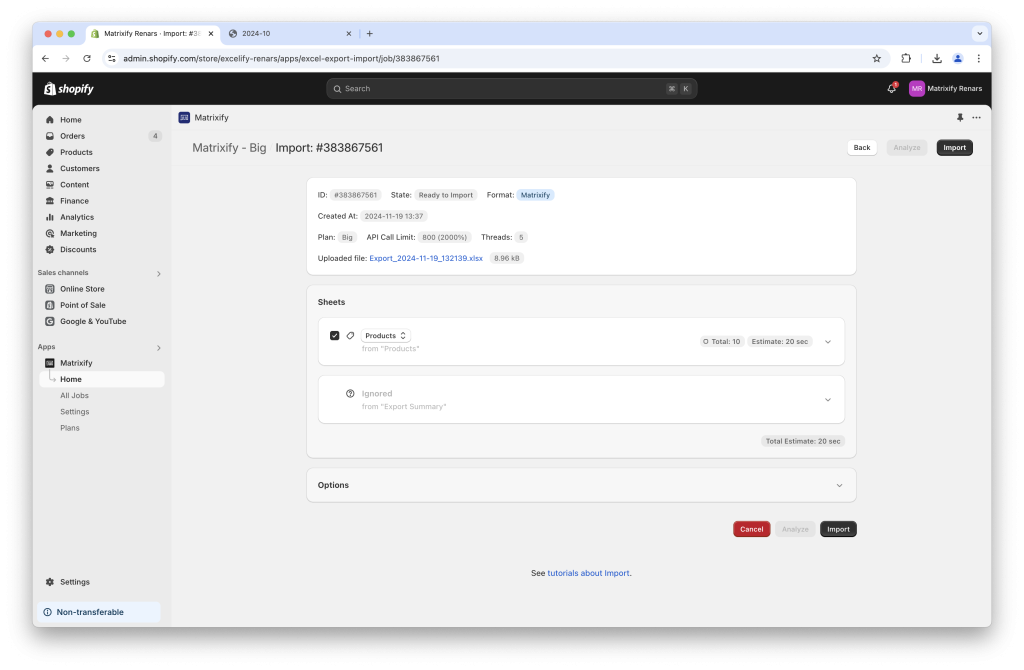The height and width of the screenshot is (670, 1024).
Task: Expand the Products sheet details chevron
Action: pos(827,341)
